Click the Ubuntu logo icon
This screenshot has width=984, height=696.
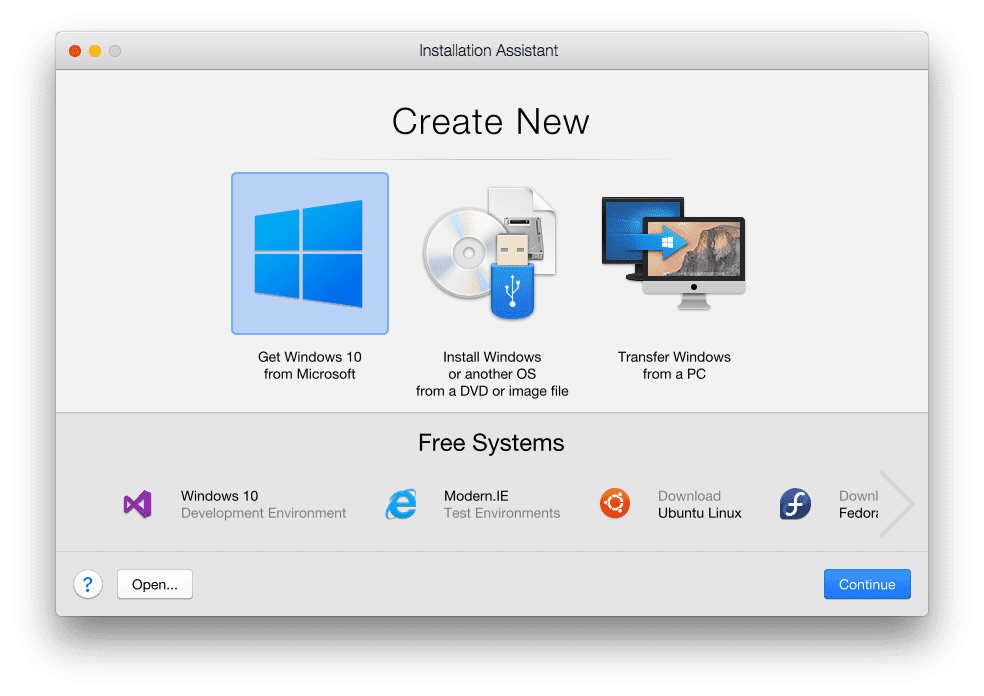pos(615,503)
